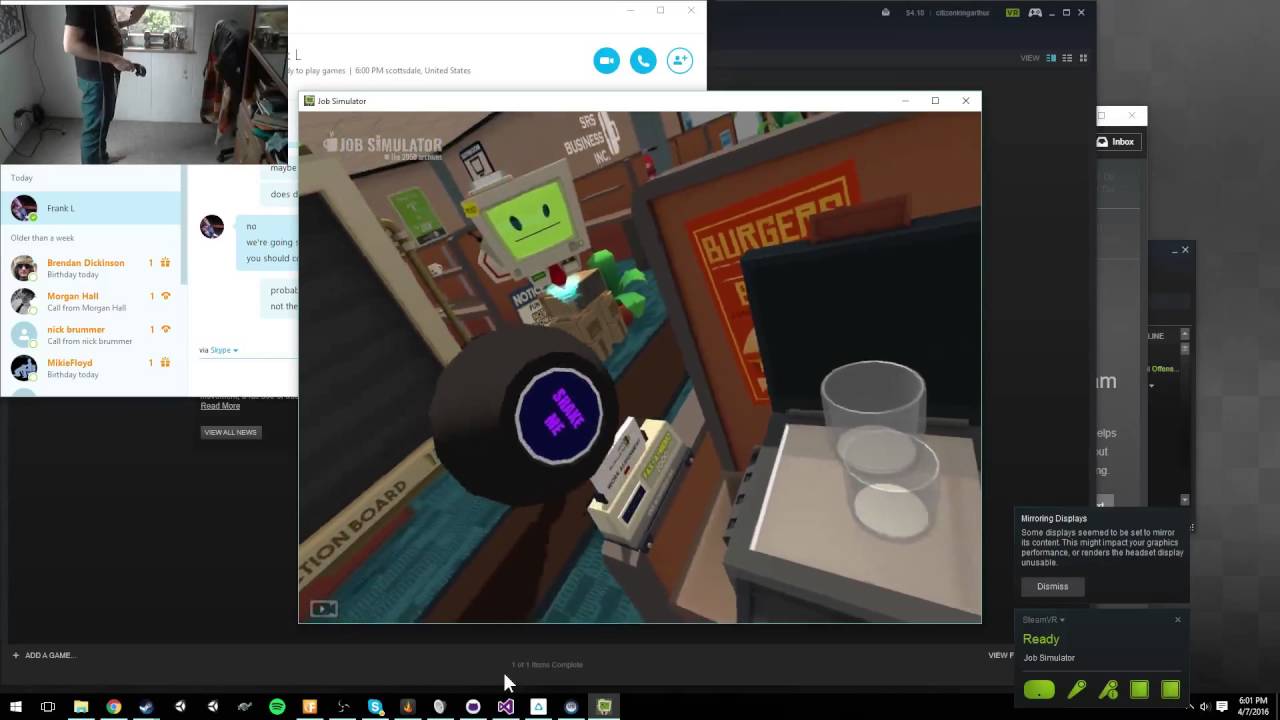
Task: Open nick brummer contact in Skype
Action: pos(90,335)
